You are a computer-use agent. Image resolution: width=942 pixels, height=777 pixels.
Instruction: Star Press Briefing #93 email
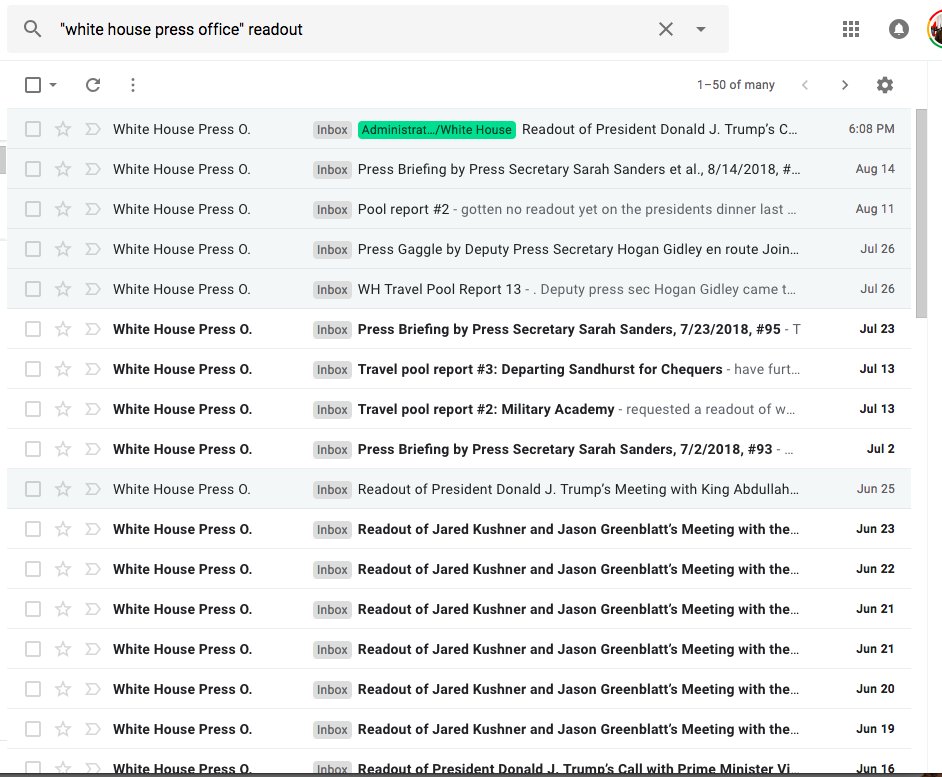pyautogui.click(x=63, y=449)
